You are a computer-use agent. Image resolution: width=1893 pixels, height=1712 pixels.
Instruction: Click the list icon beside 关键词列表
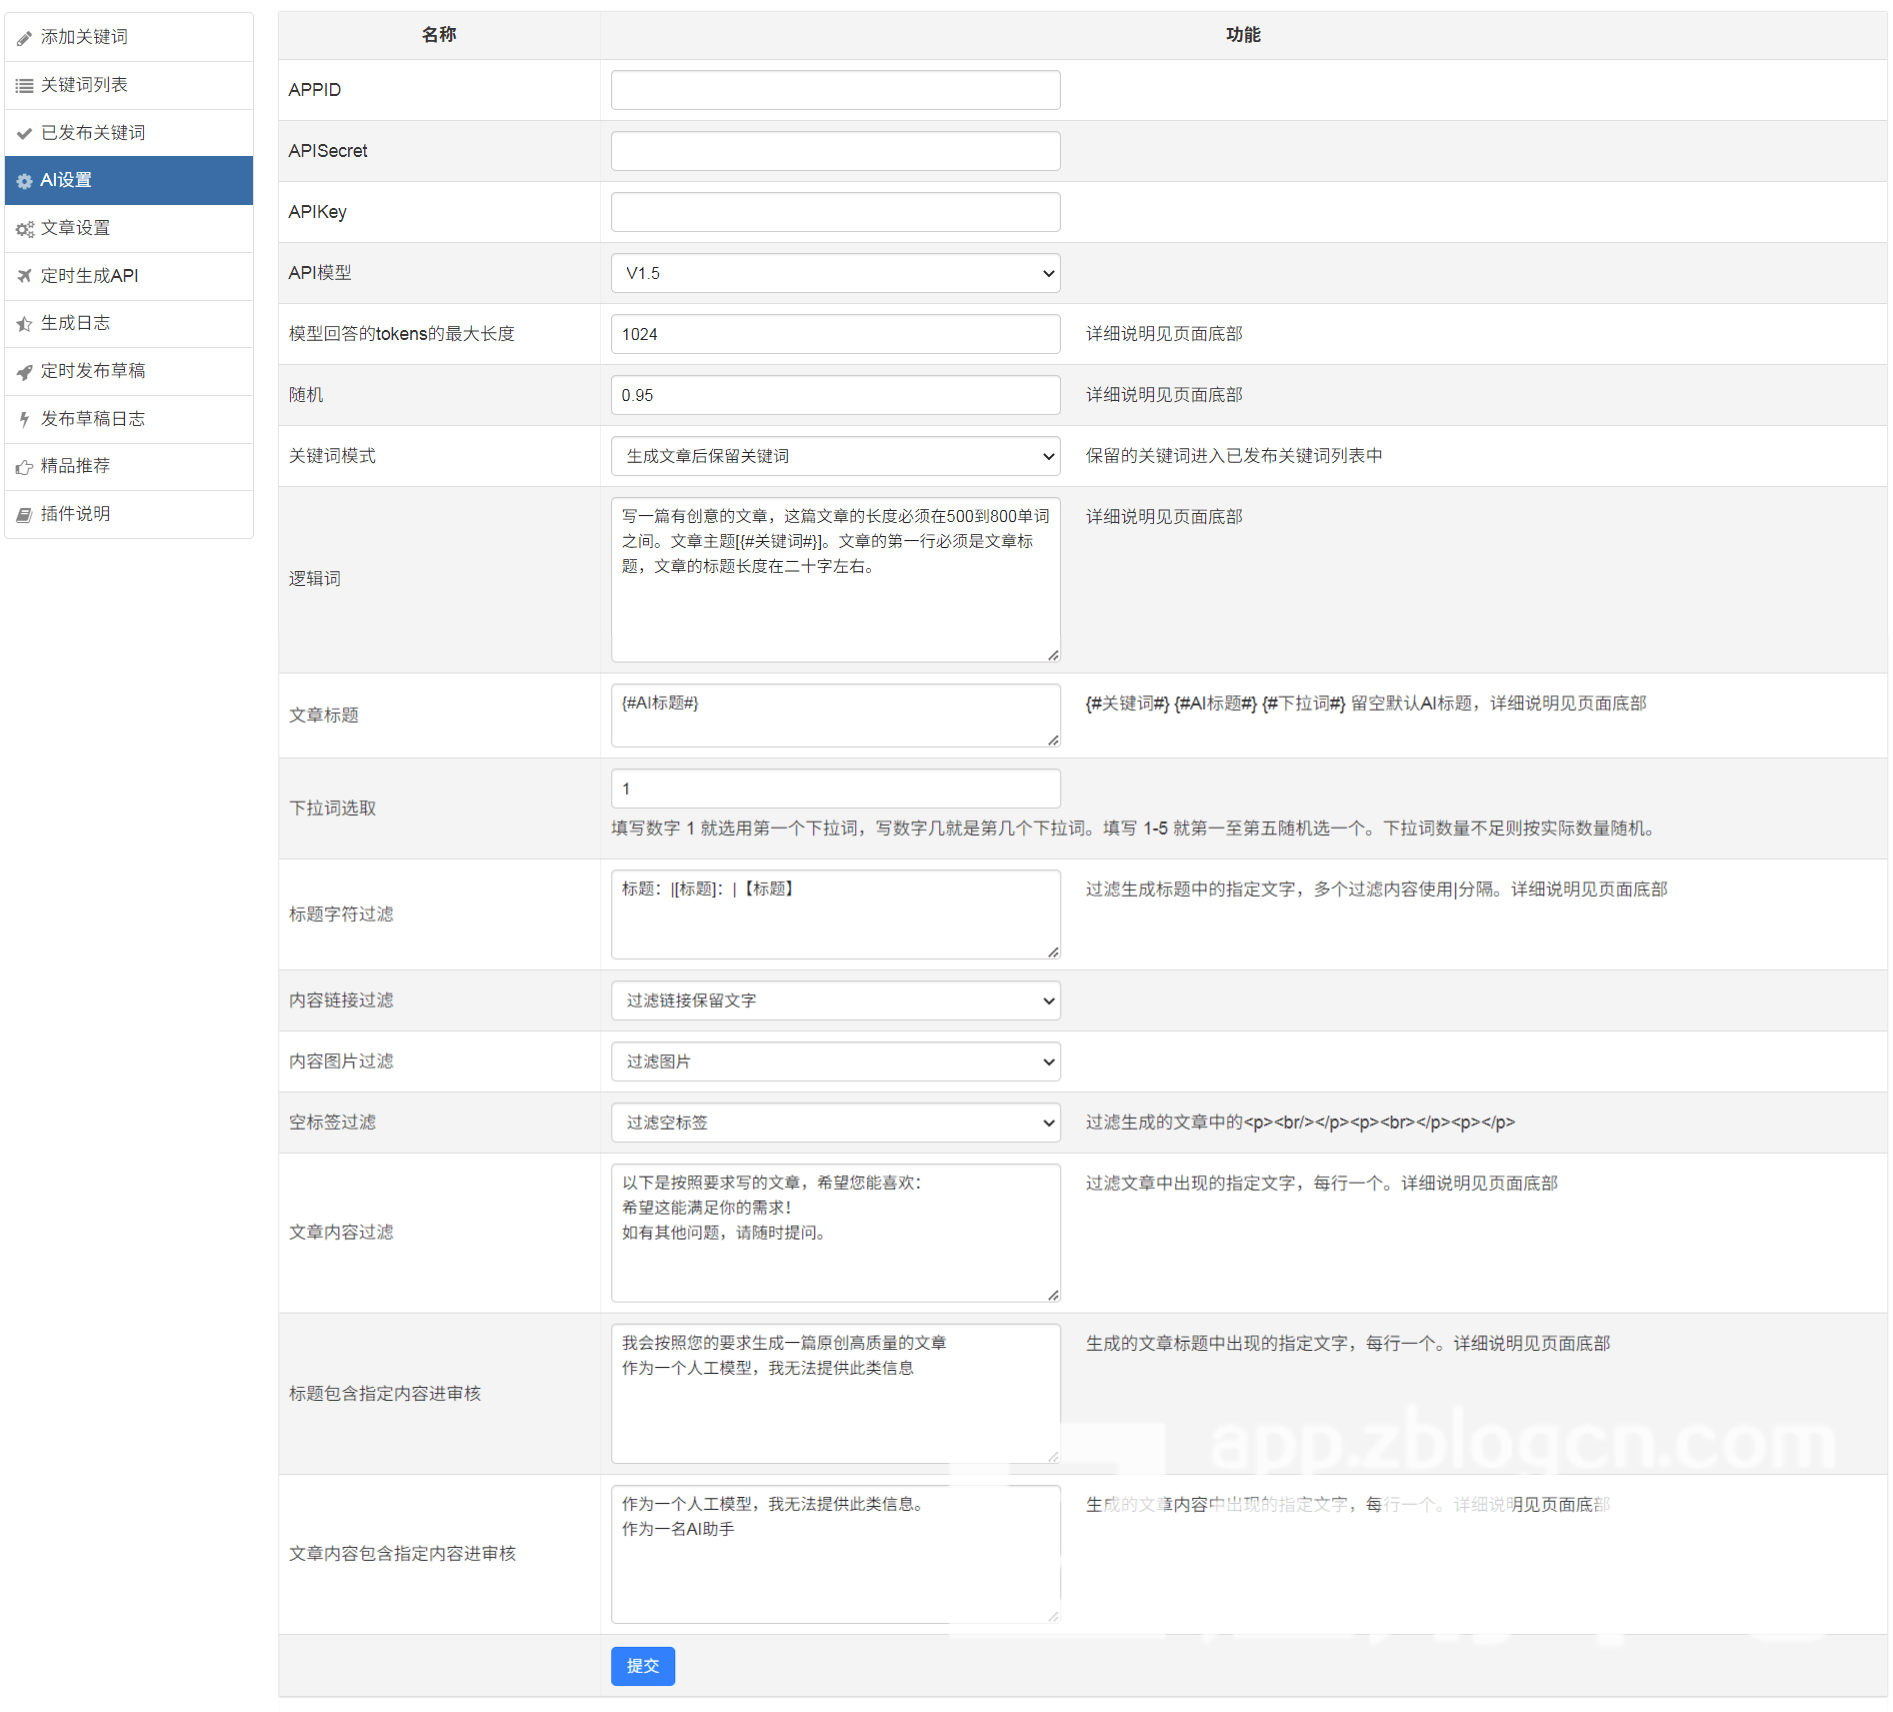(x=24, y=86)
